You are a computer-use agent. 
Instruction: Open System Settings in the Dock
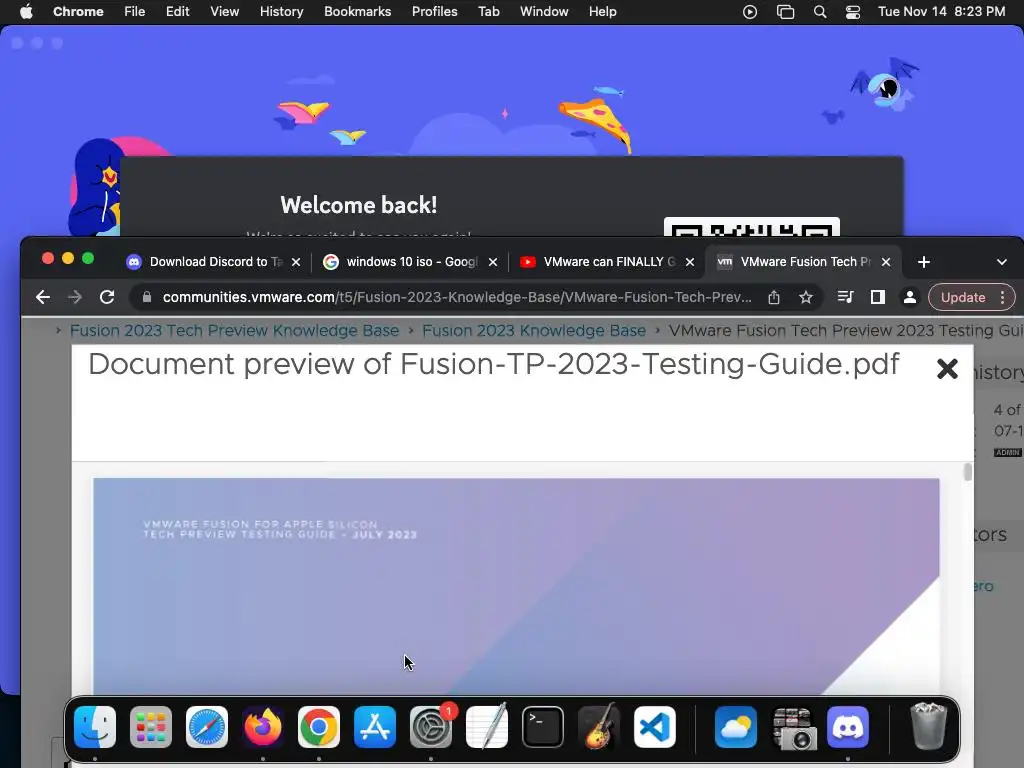click(431, 727)
